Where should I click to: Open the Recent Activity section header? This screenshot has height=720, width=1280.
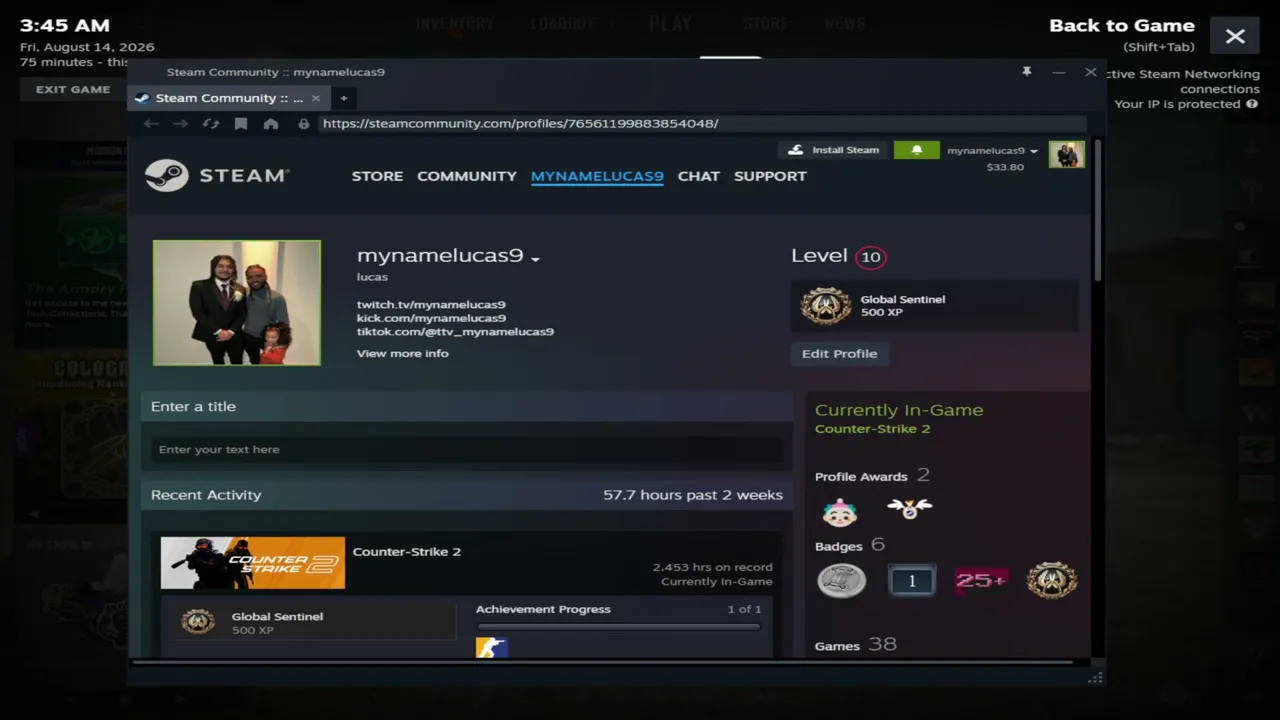206,495
